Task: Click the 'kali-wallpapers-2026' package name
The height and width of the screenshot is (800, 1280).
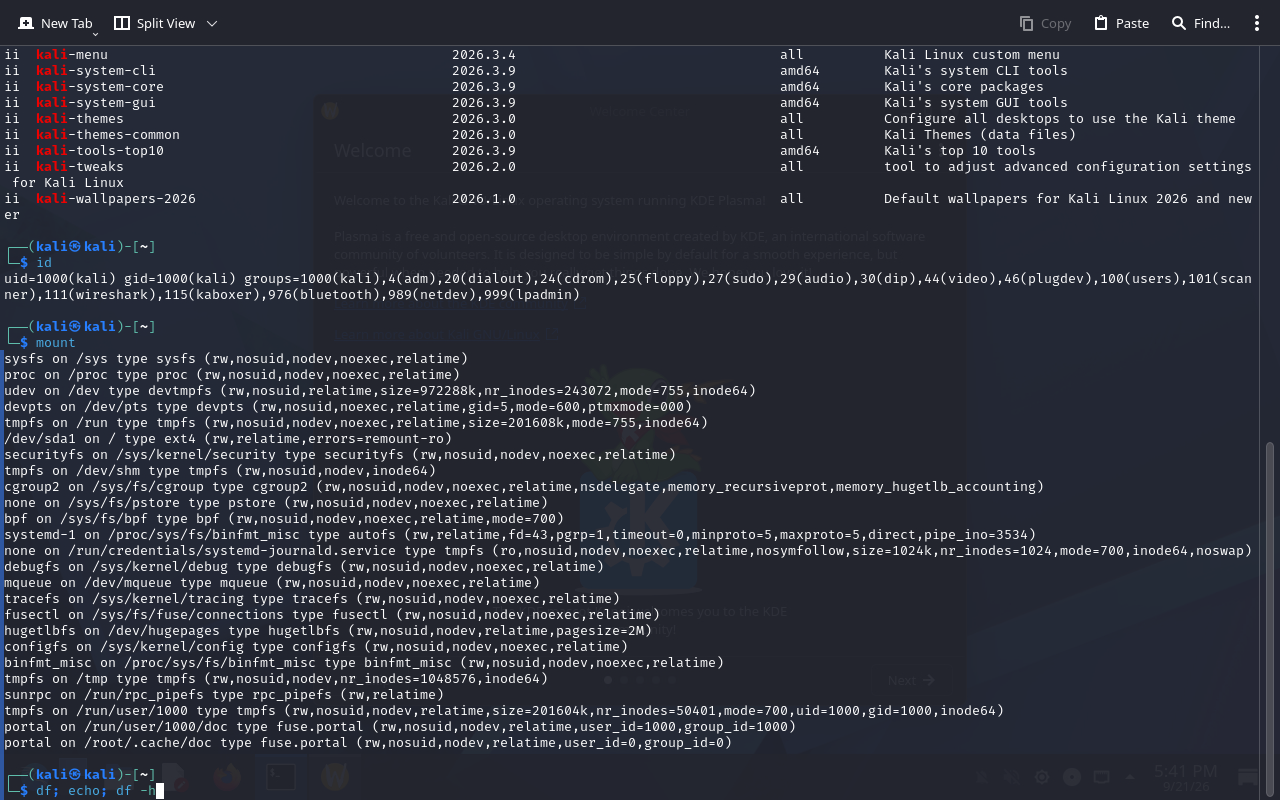Action: click(x=116, y=199)
